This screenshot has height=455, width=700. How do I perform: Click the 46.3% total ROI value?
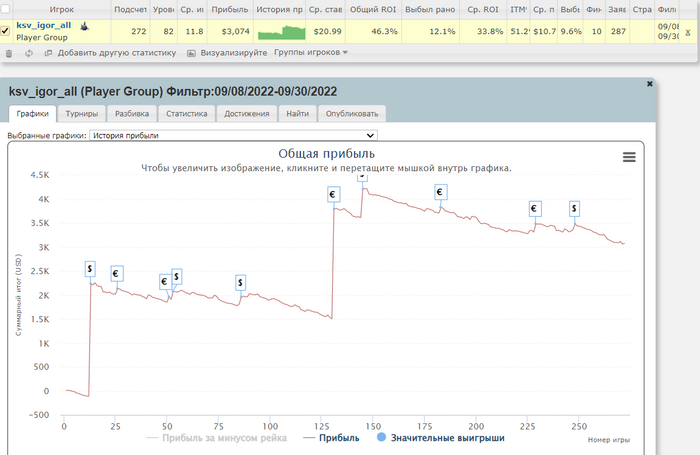point(384,31)
